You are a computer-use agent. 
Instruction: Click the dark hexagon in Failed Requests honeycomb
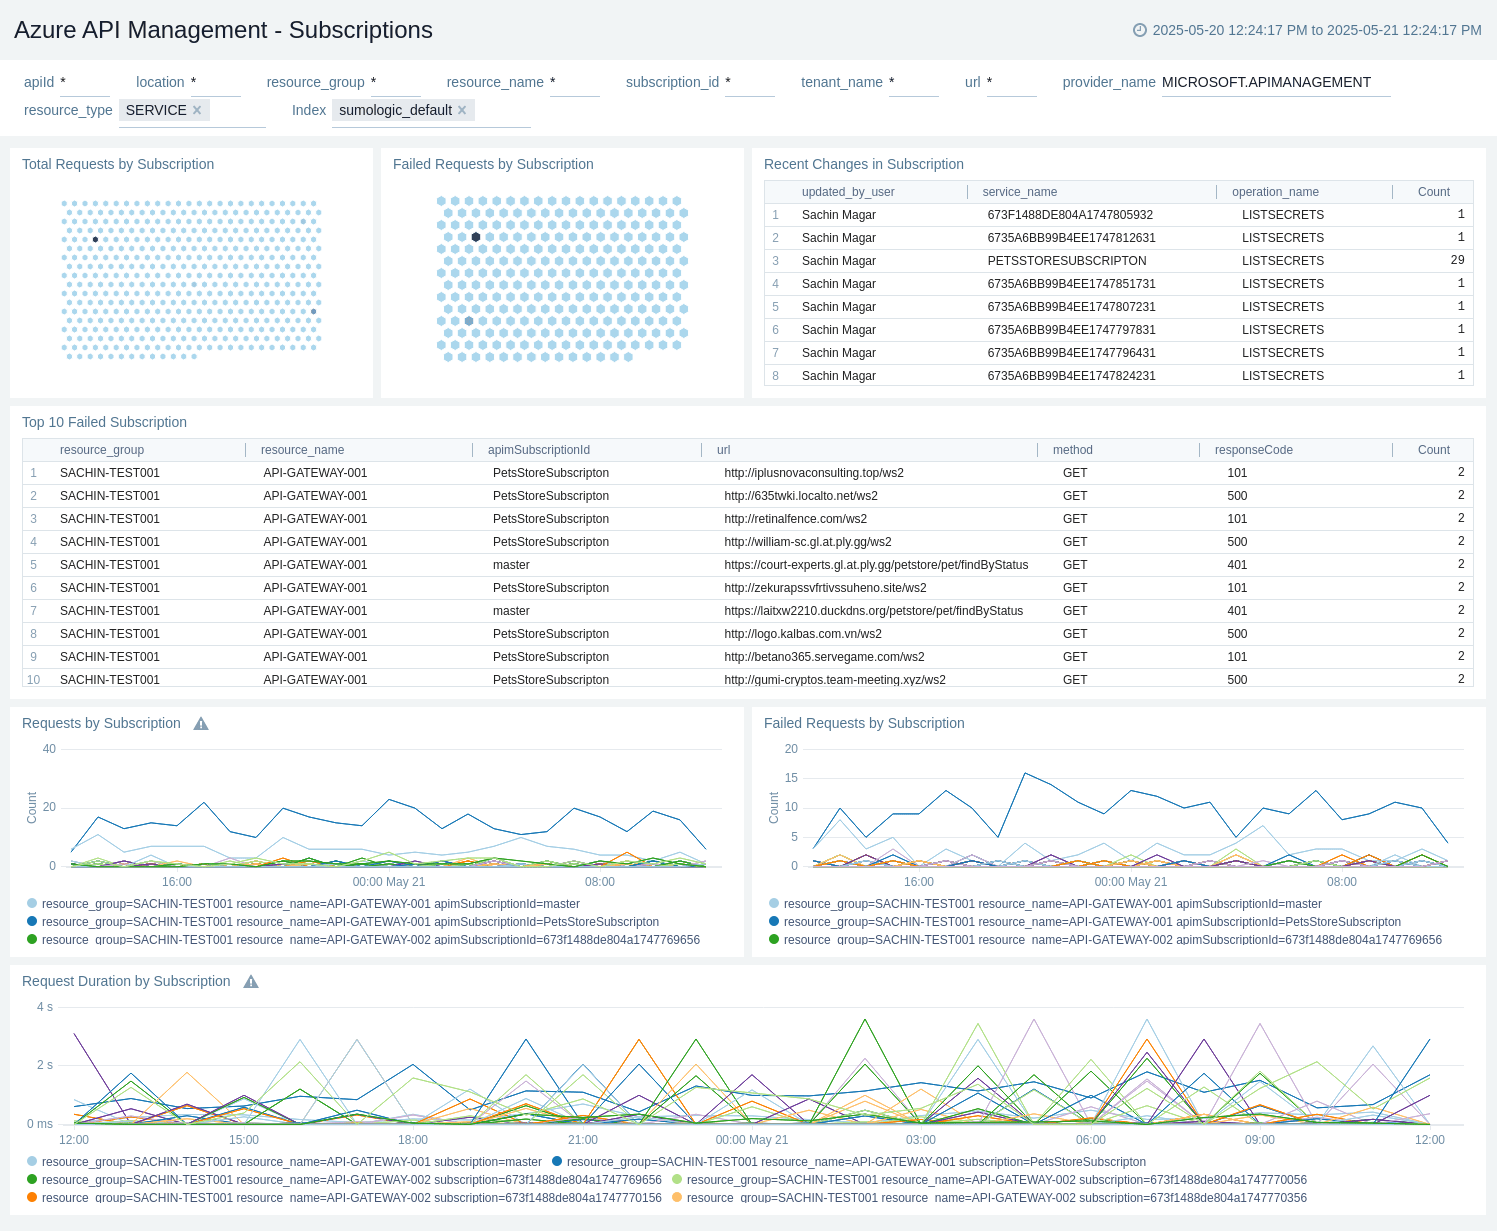[x=476, y=237]
